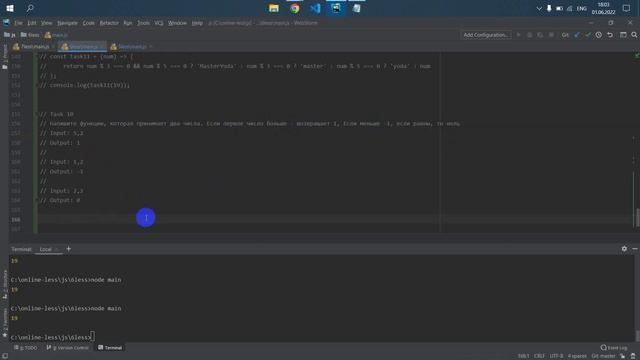Close the third editor tab
The height and width of the screenshot is (360, 640).
click(151, 47)
